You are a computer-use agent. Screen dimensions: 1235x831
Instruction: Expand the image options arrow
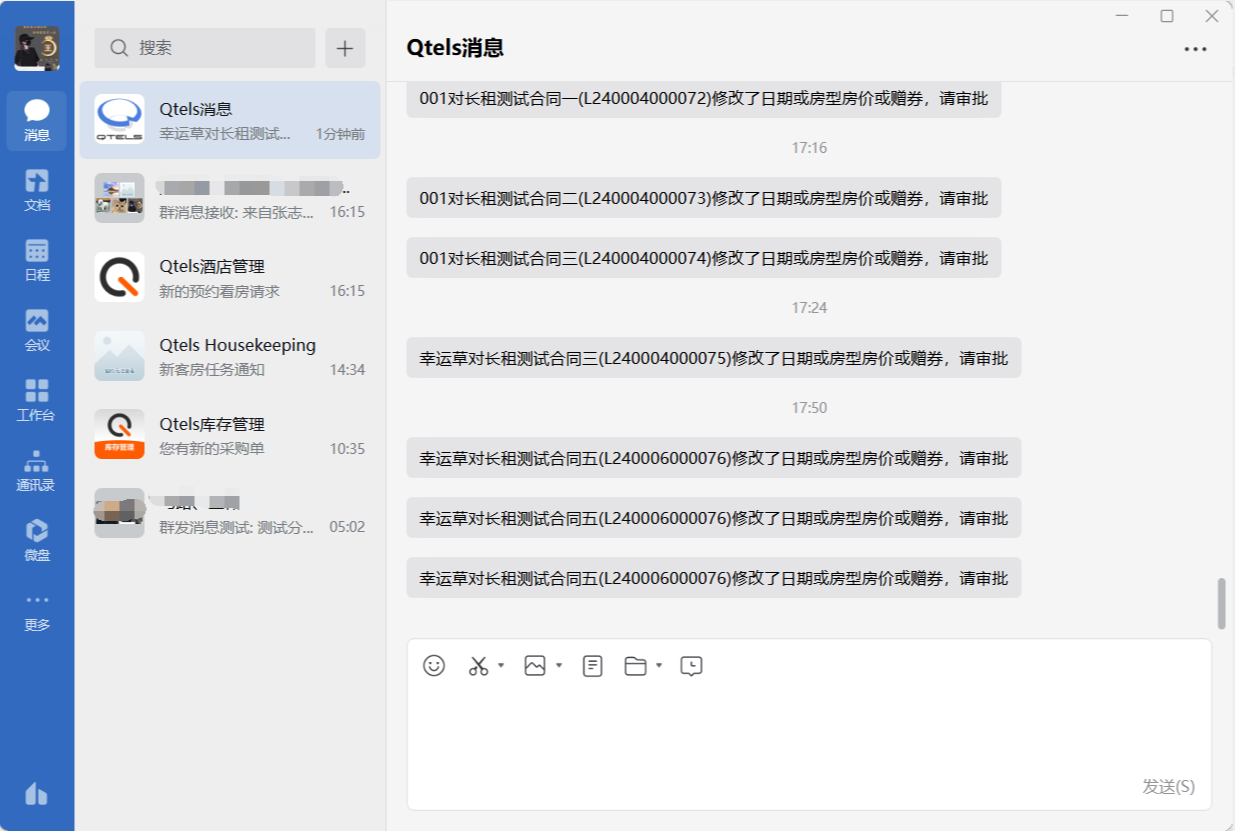click(x=559, y=666)
